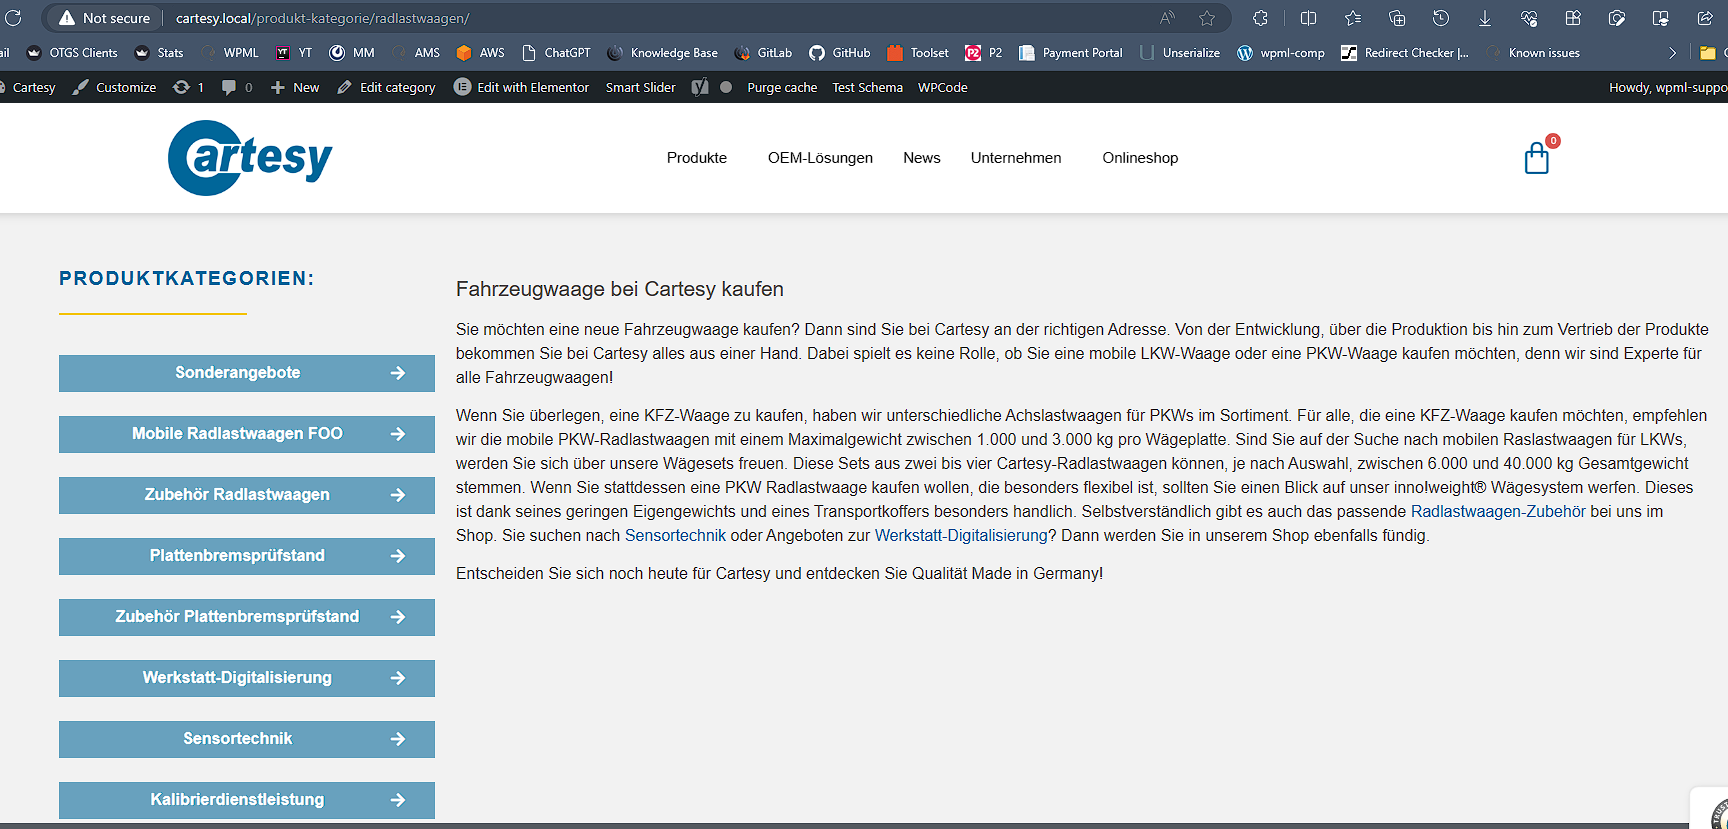This screenshot has height=829, width=1728.
Task: Open the Collections icon
Action: coord(1397,18)
